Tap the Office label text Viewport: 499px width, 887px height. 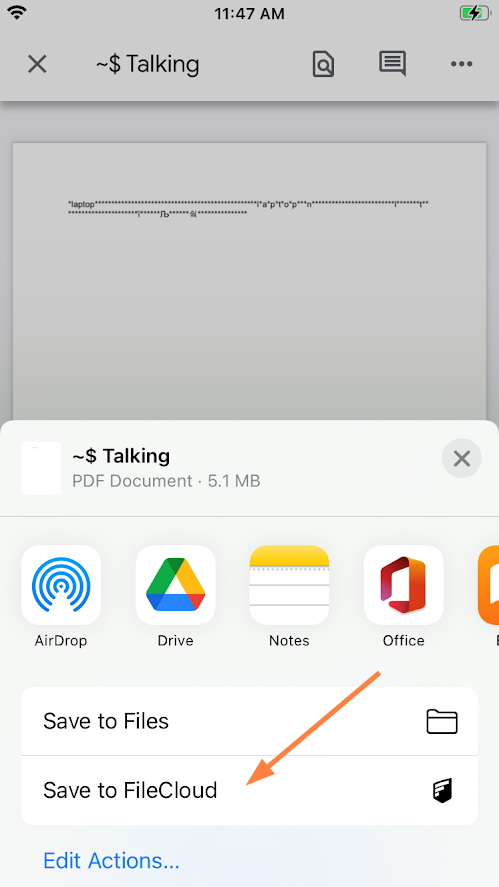pos(403,640)
